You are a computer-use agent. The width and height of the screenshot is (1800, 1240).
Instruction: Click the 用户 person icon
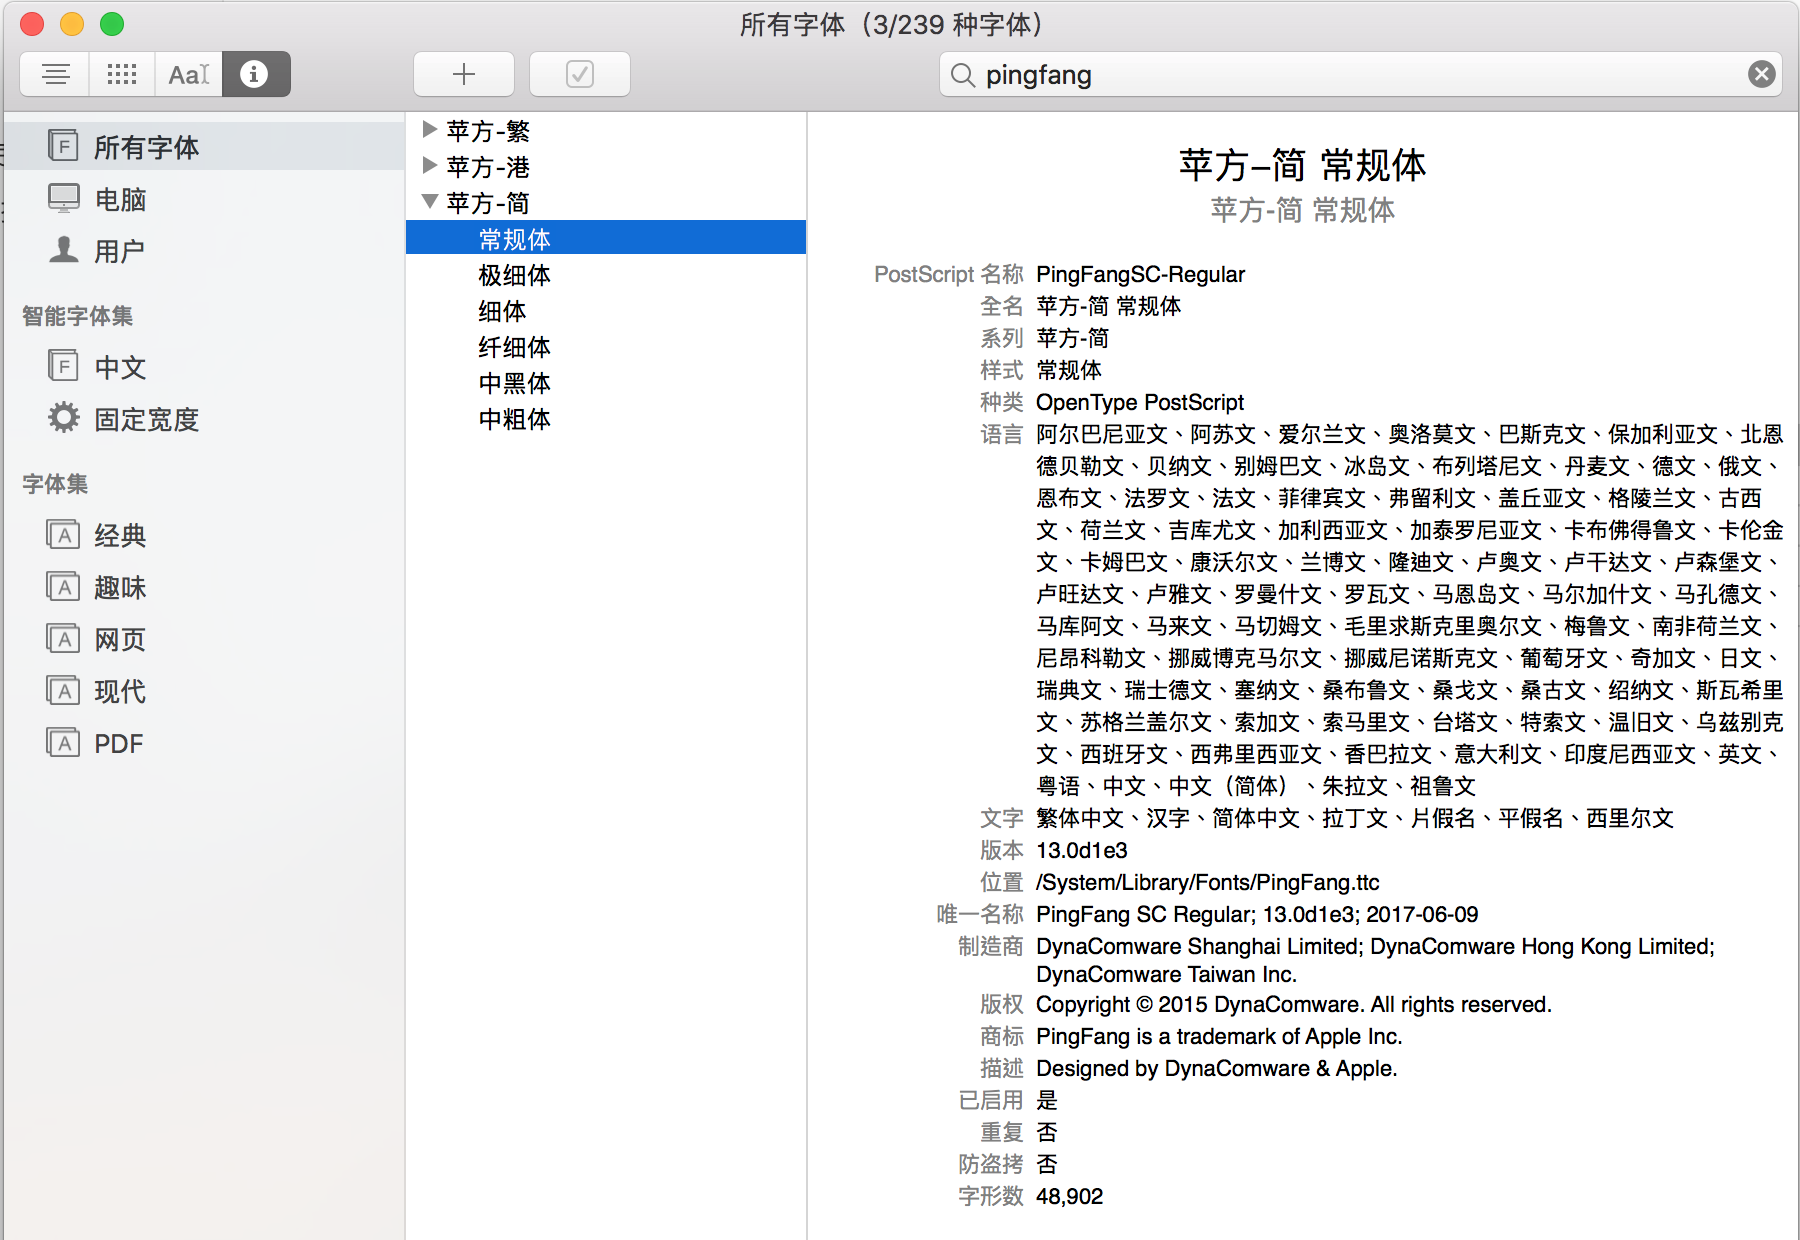click(63, 249)
